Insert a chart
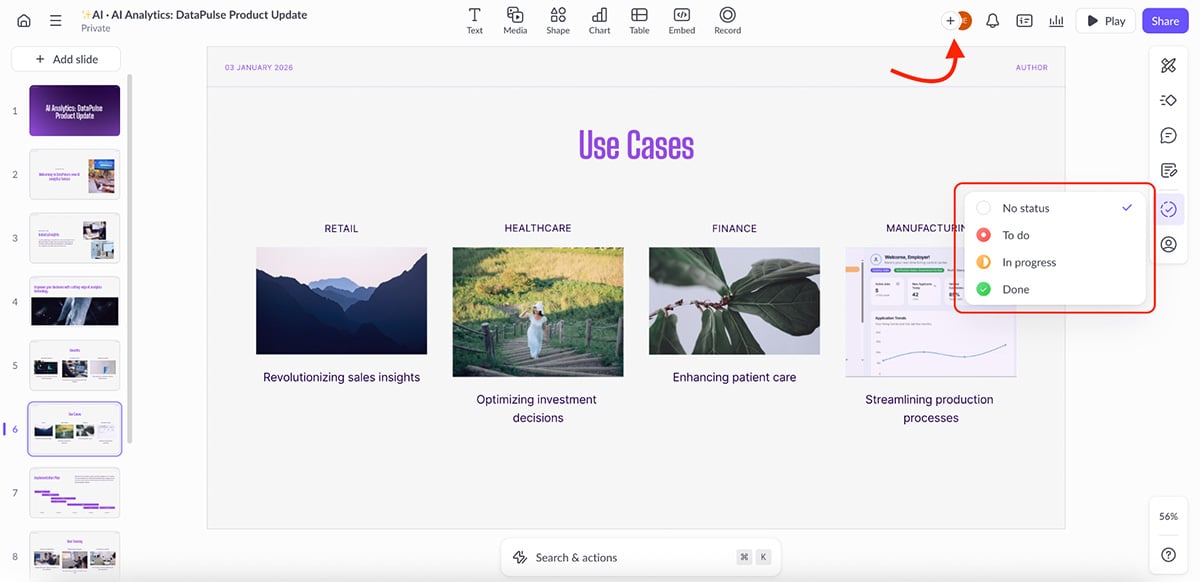This screenshot has width=1200, height=582. point(599,20)
